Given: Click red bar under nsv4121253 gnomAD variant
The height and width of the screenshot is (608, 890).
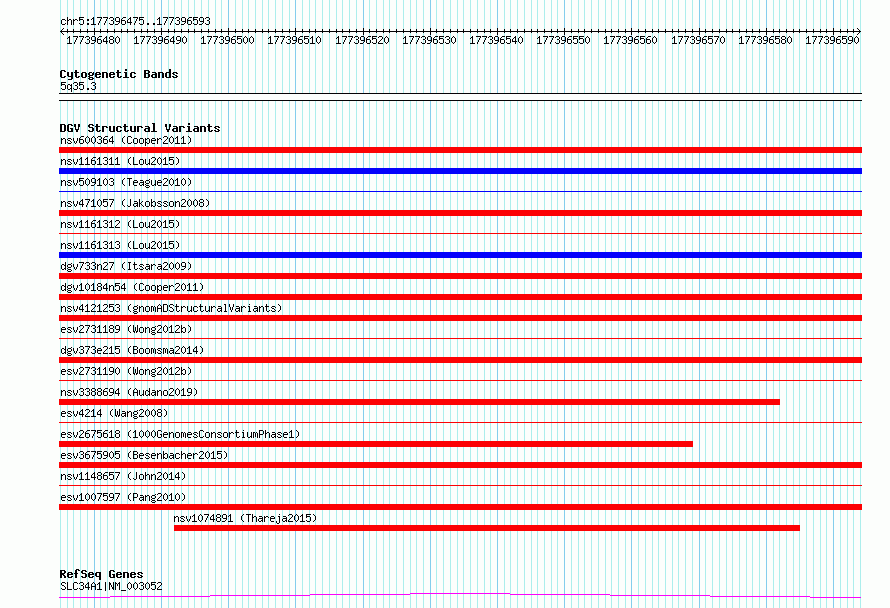Looking at the screenshot, I should 460,318.
